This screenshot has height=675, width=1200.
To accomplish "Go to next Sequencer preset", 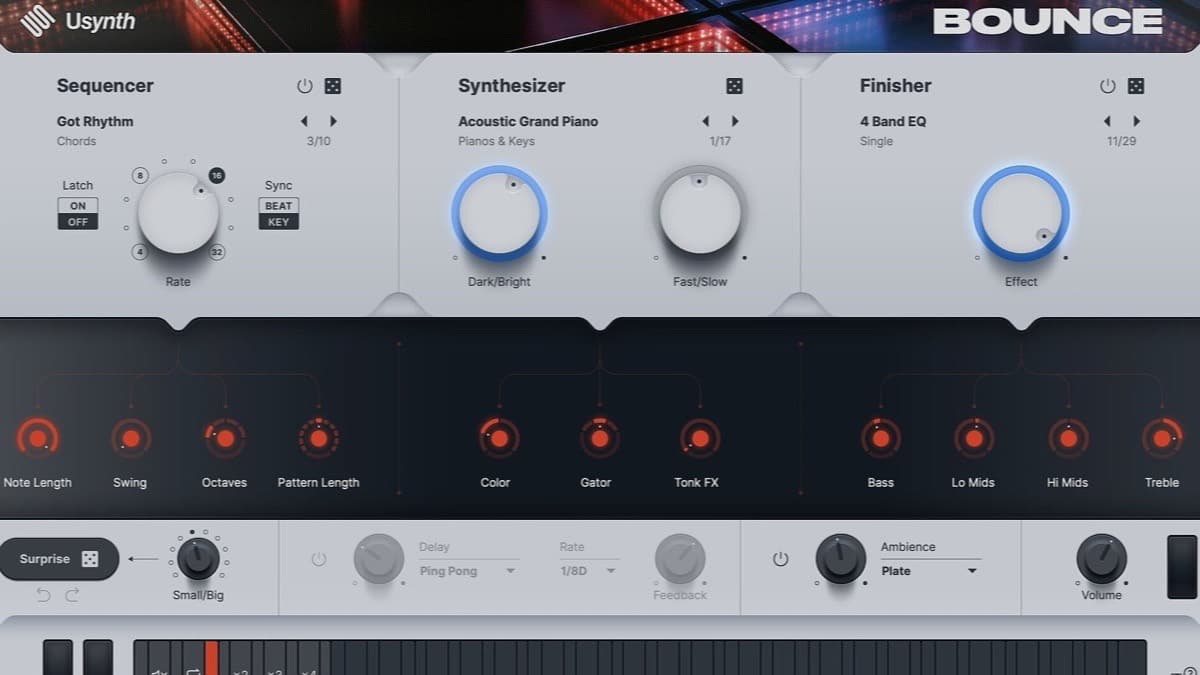I will (x=333, y=121).
